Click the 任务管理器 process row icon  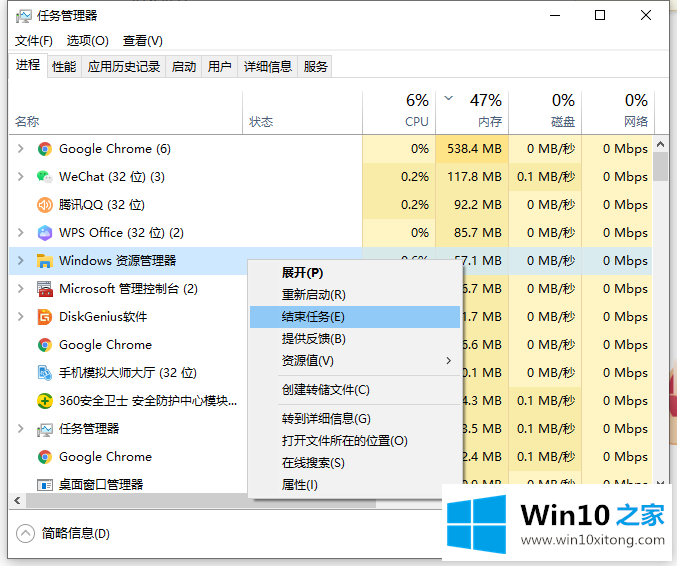click(x=44, y=429)
